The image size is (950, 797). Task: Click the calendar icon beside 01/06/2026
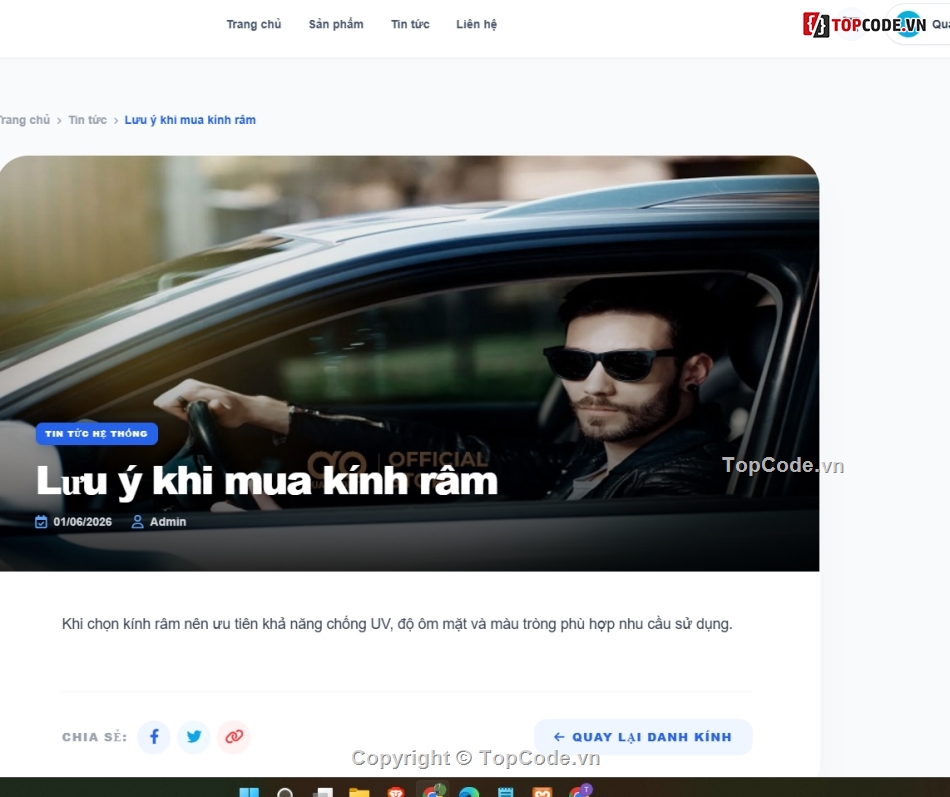tap(41, 522)
